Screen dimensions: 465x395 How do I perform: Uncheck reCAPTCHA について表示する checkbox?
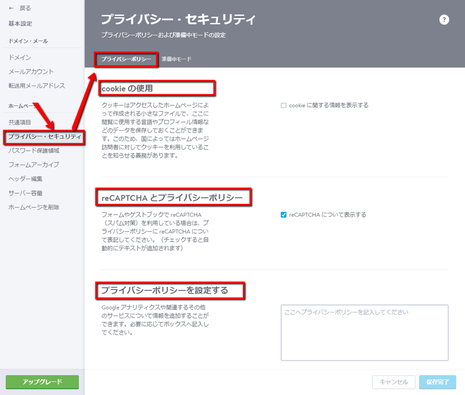coord(283,215)
